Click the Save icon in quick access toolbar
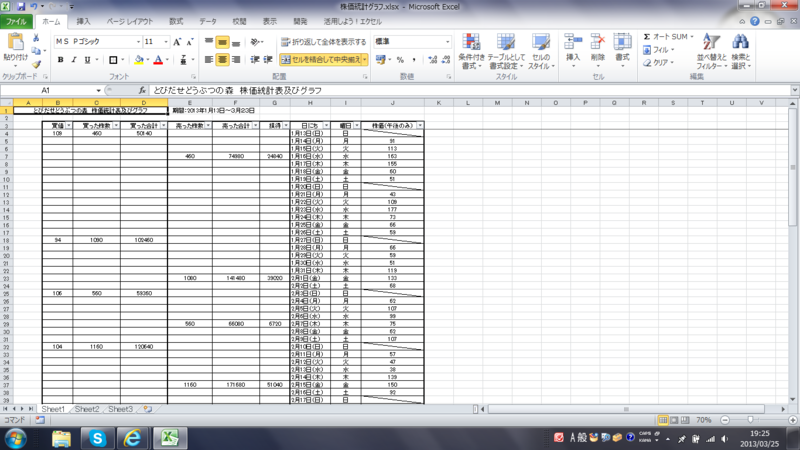This screenshot has width=800, height=450. pos(21,7)
